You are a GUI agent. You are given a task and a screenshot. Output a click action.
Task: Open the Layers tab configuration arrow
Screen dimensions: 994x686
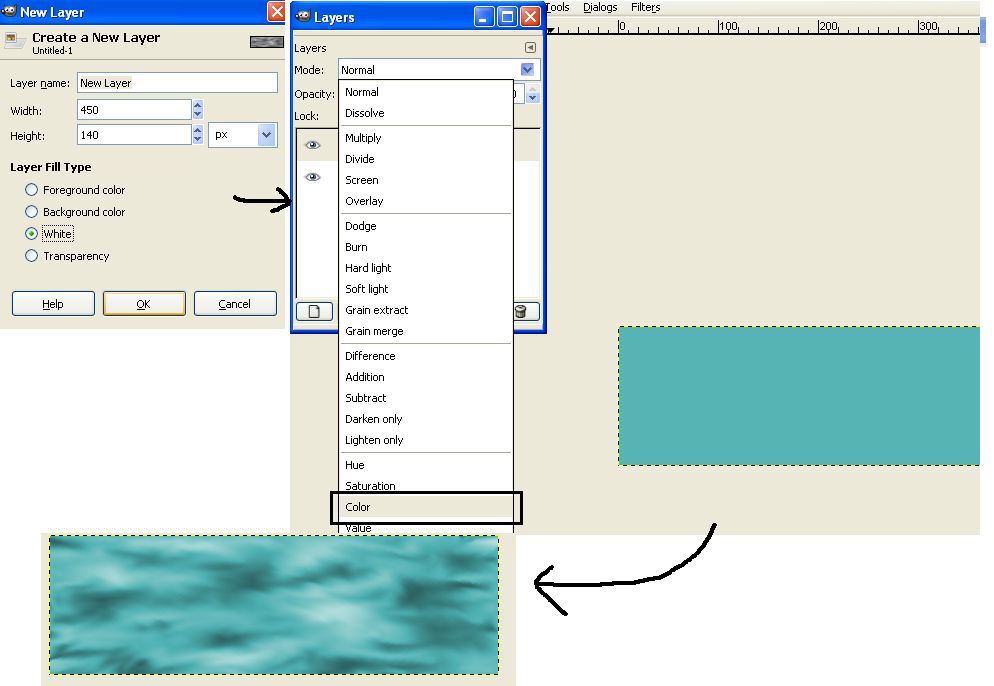(x=530, y=48)
